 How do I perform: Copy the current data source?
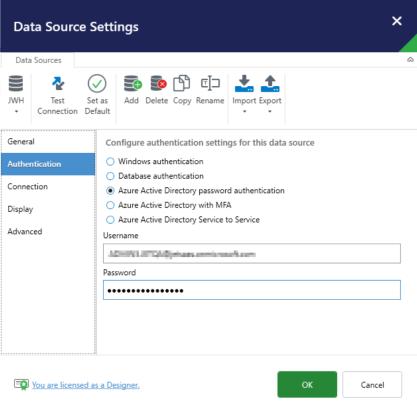182,89
